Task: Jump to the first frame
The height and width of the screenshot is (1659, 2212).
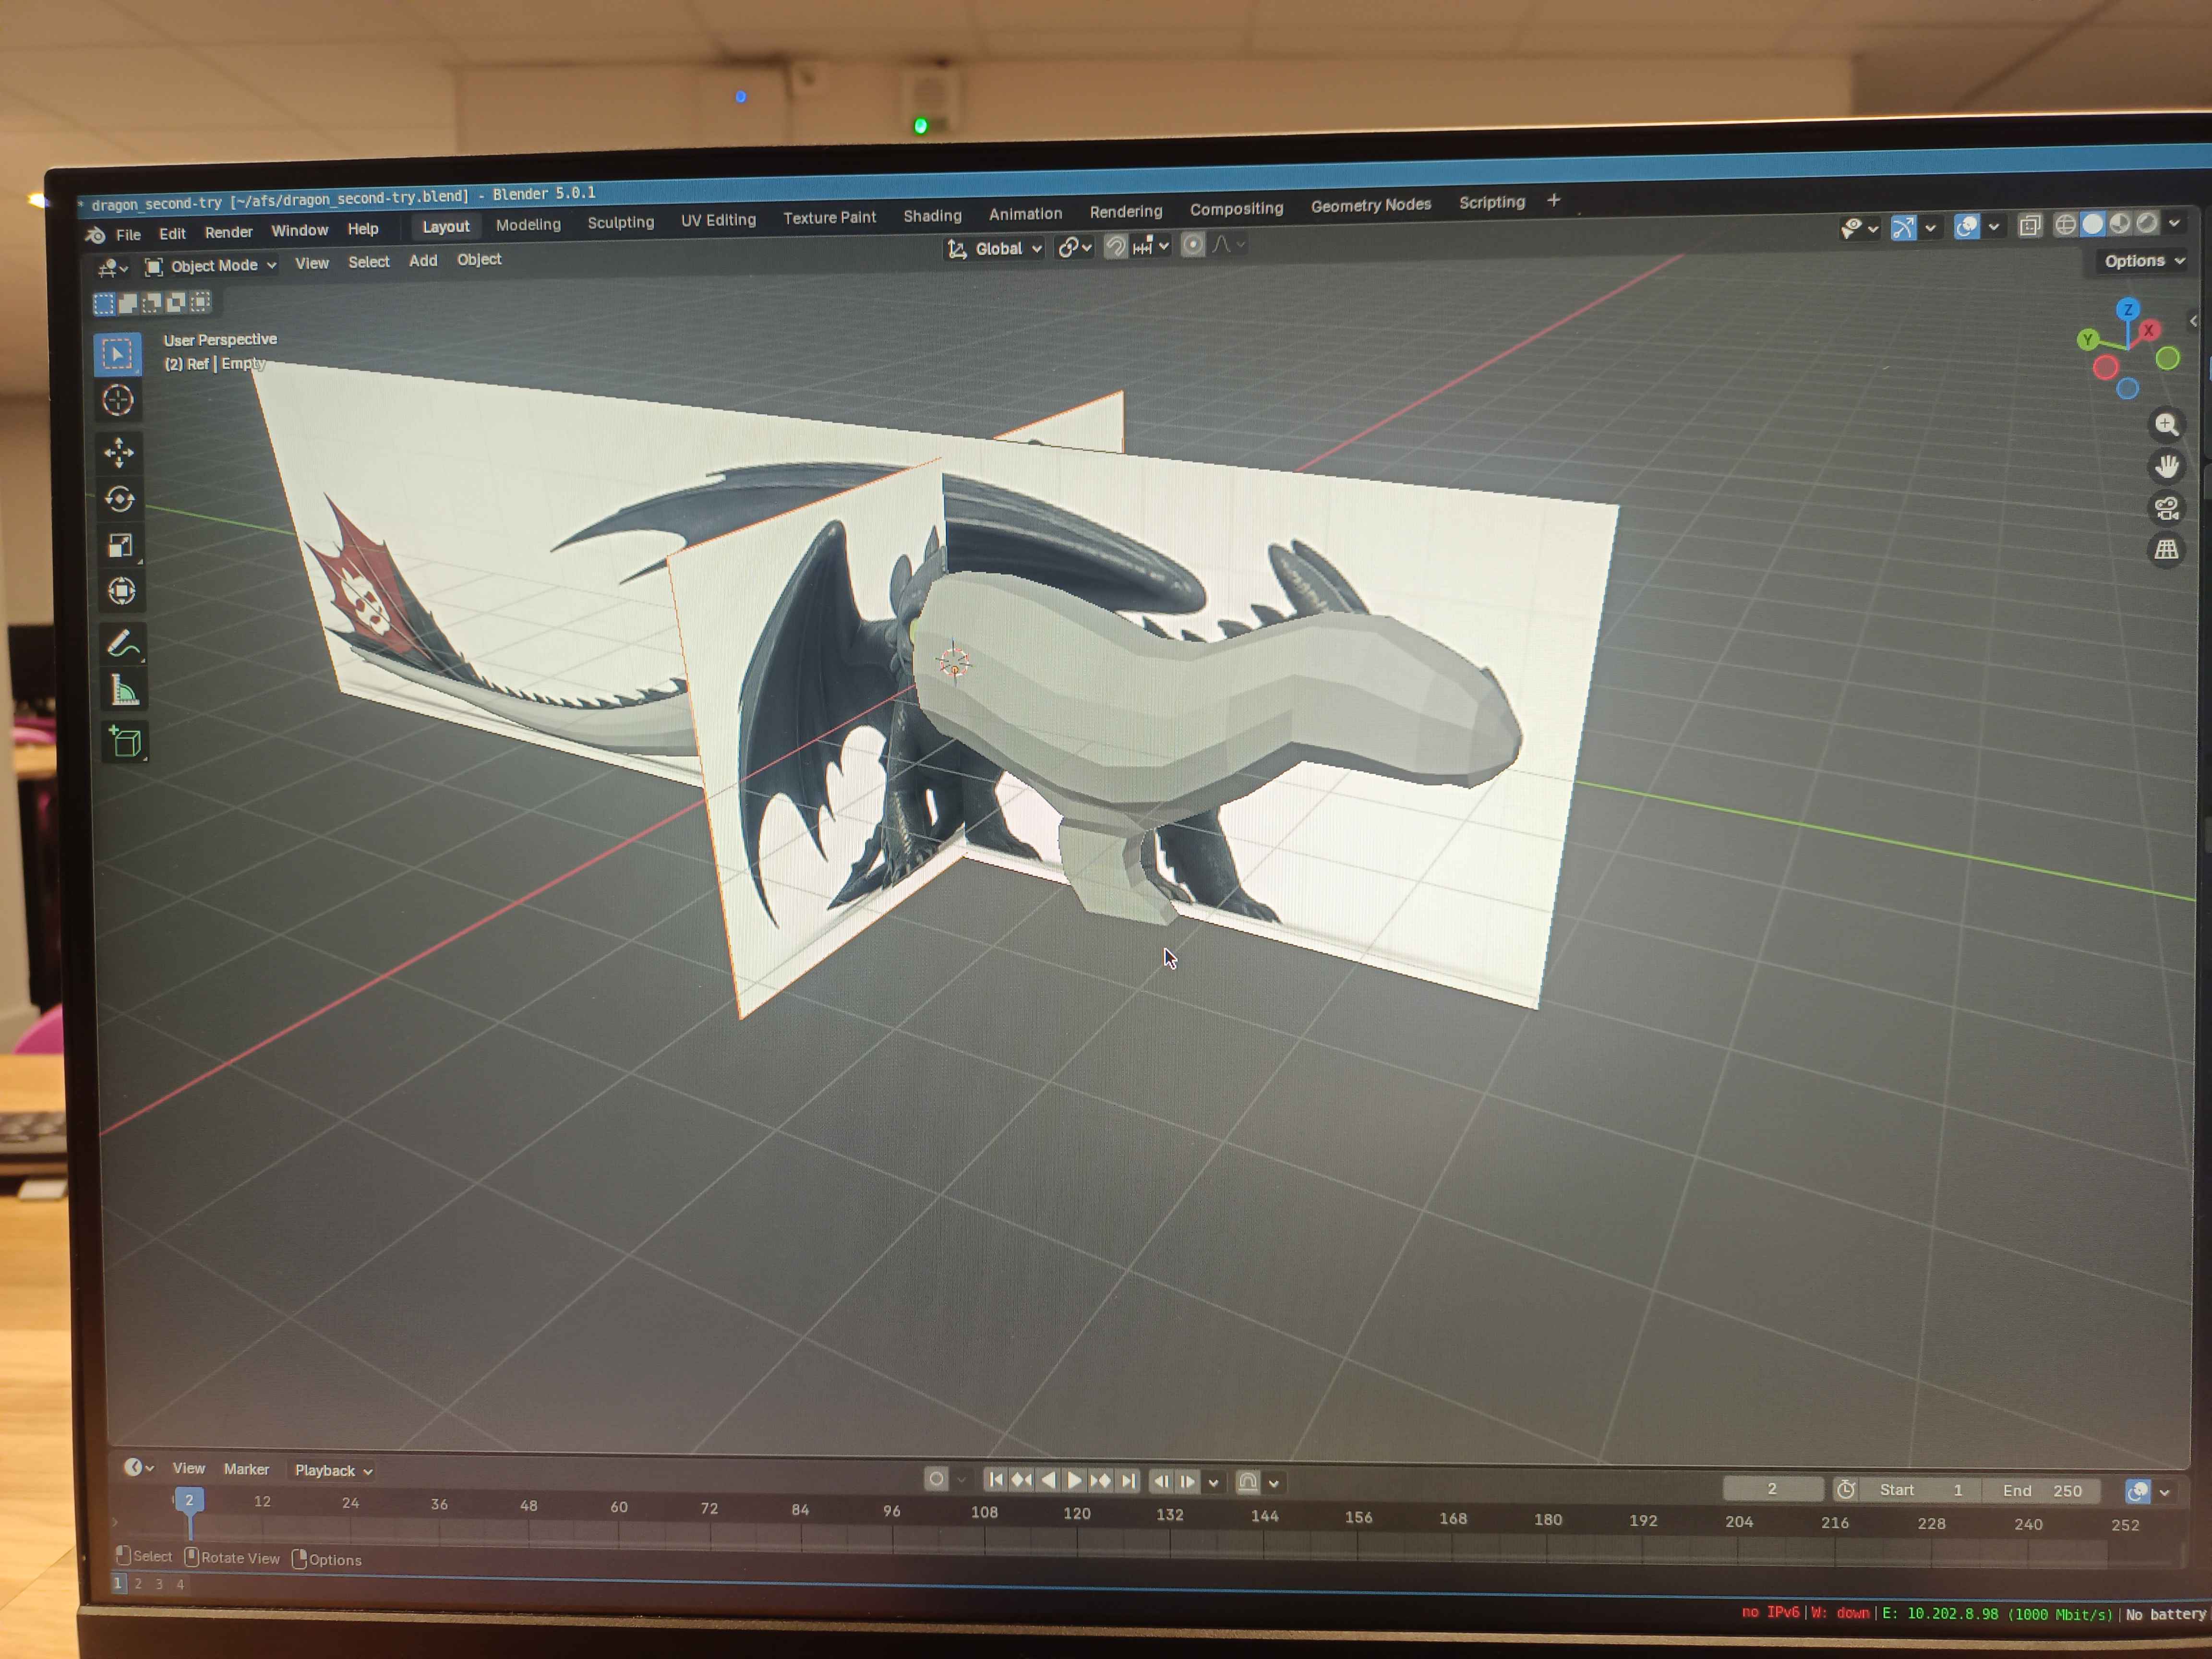Action: click(995, 1479)
